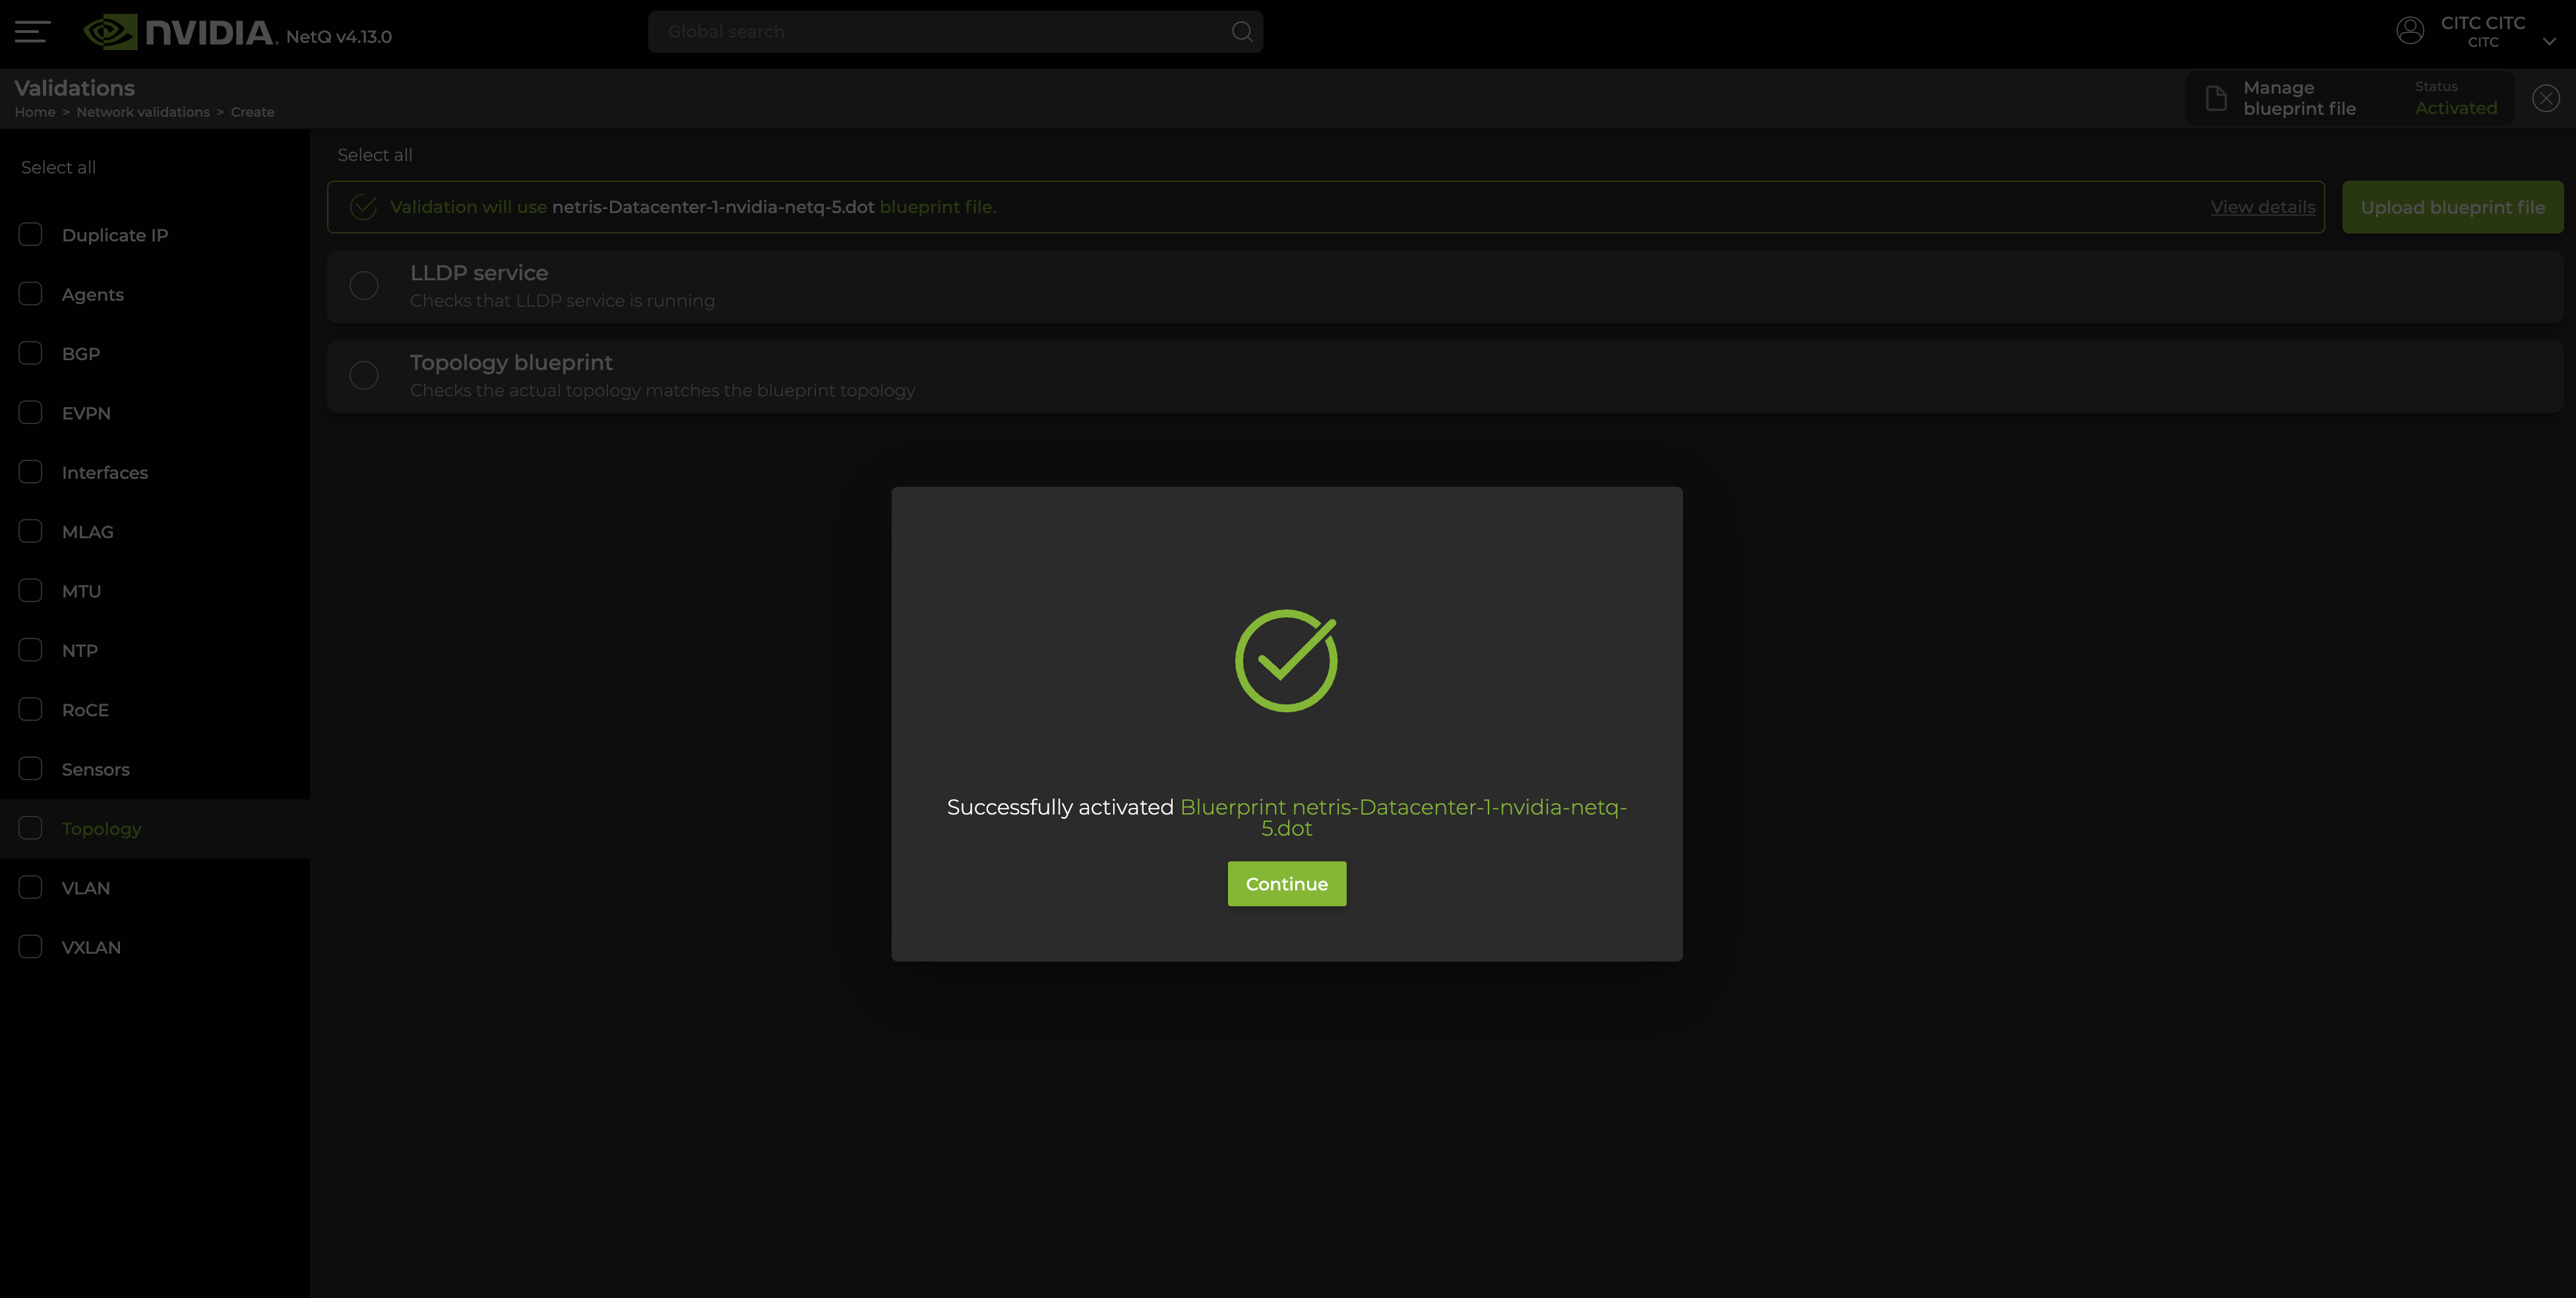
Task: Navigate to Home via the breadcrumb
Action: click(x=35, y=112)
